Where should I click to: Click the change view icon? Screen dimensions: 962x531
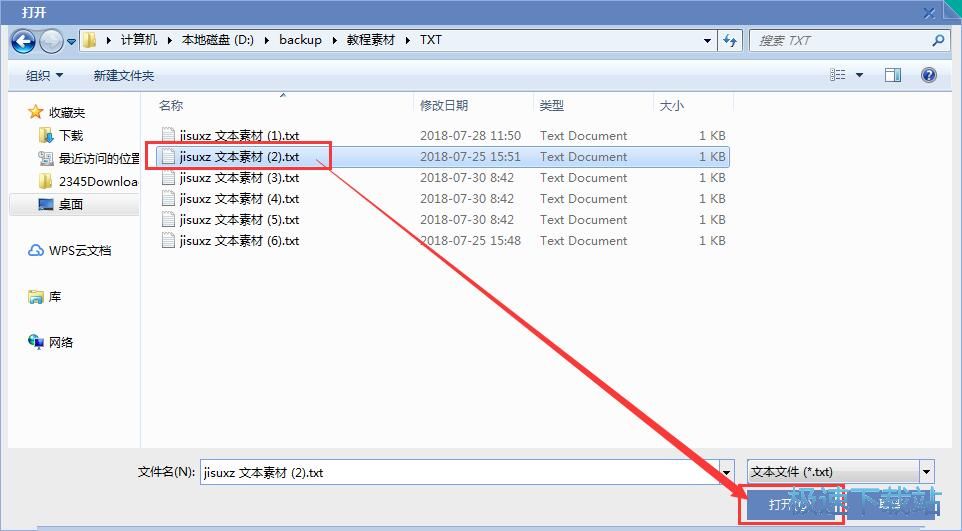[x=837, y=75]
